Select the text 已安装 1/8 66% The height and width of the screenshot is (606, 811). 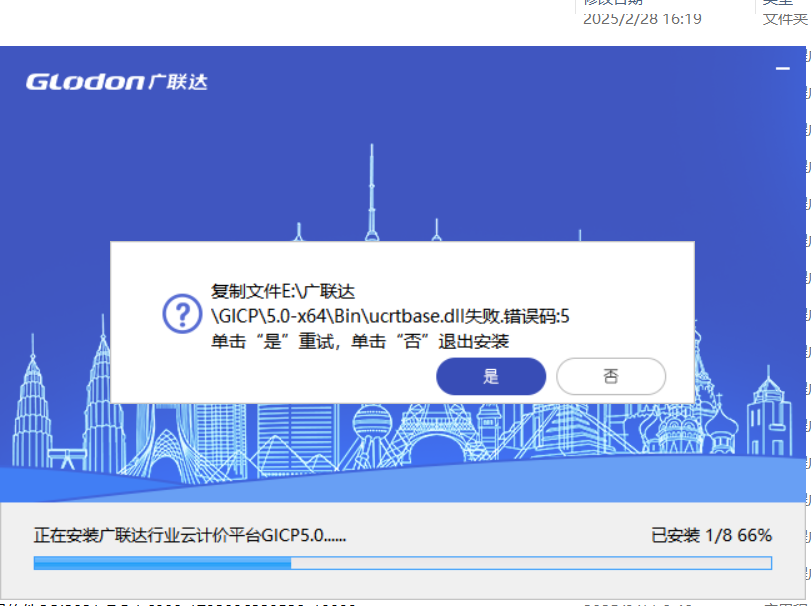[x=711, y=535]
